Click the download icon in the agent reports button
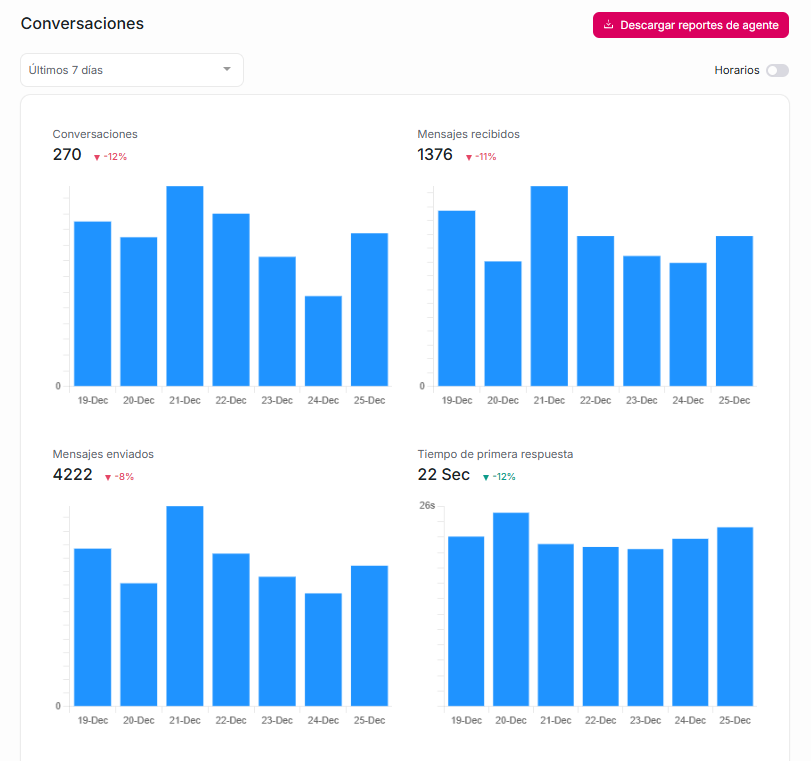Viewport: 811px width, 761px height. pos(608,25)
